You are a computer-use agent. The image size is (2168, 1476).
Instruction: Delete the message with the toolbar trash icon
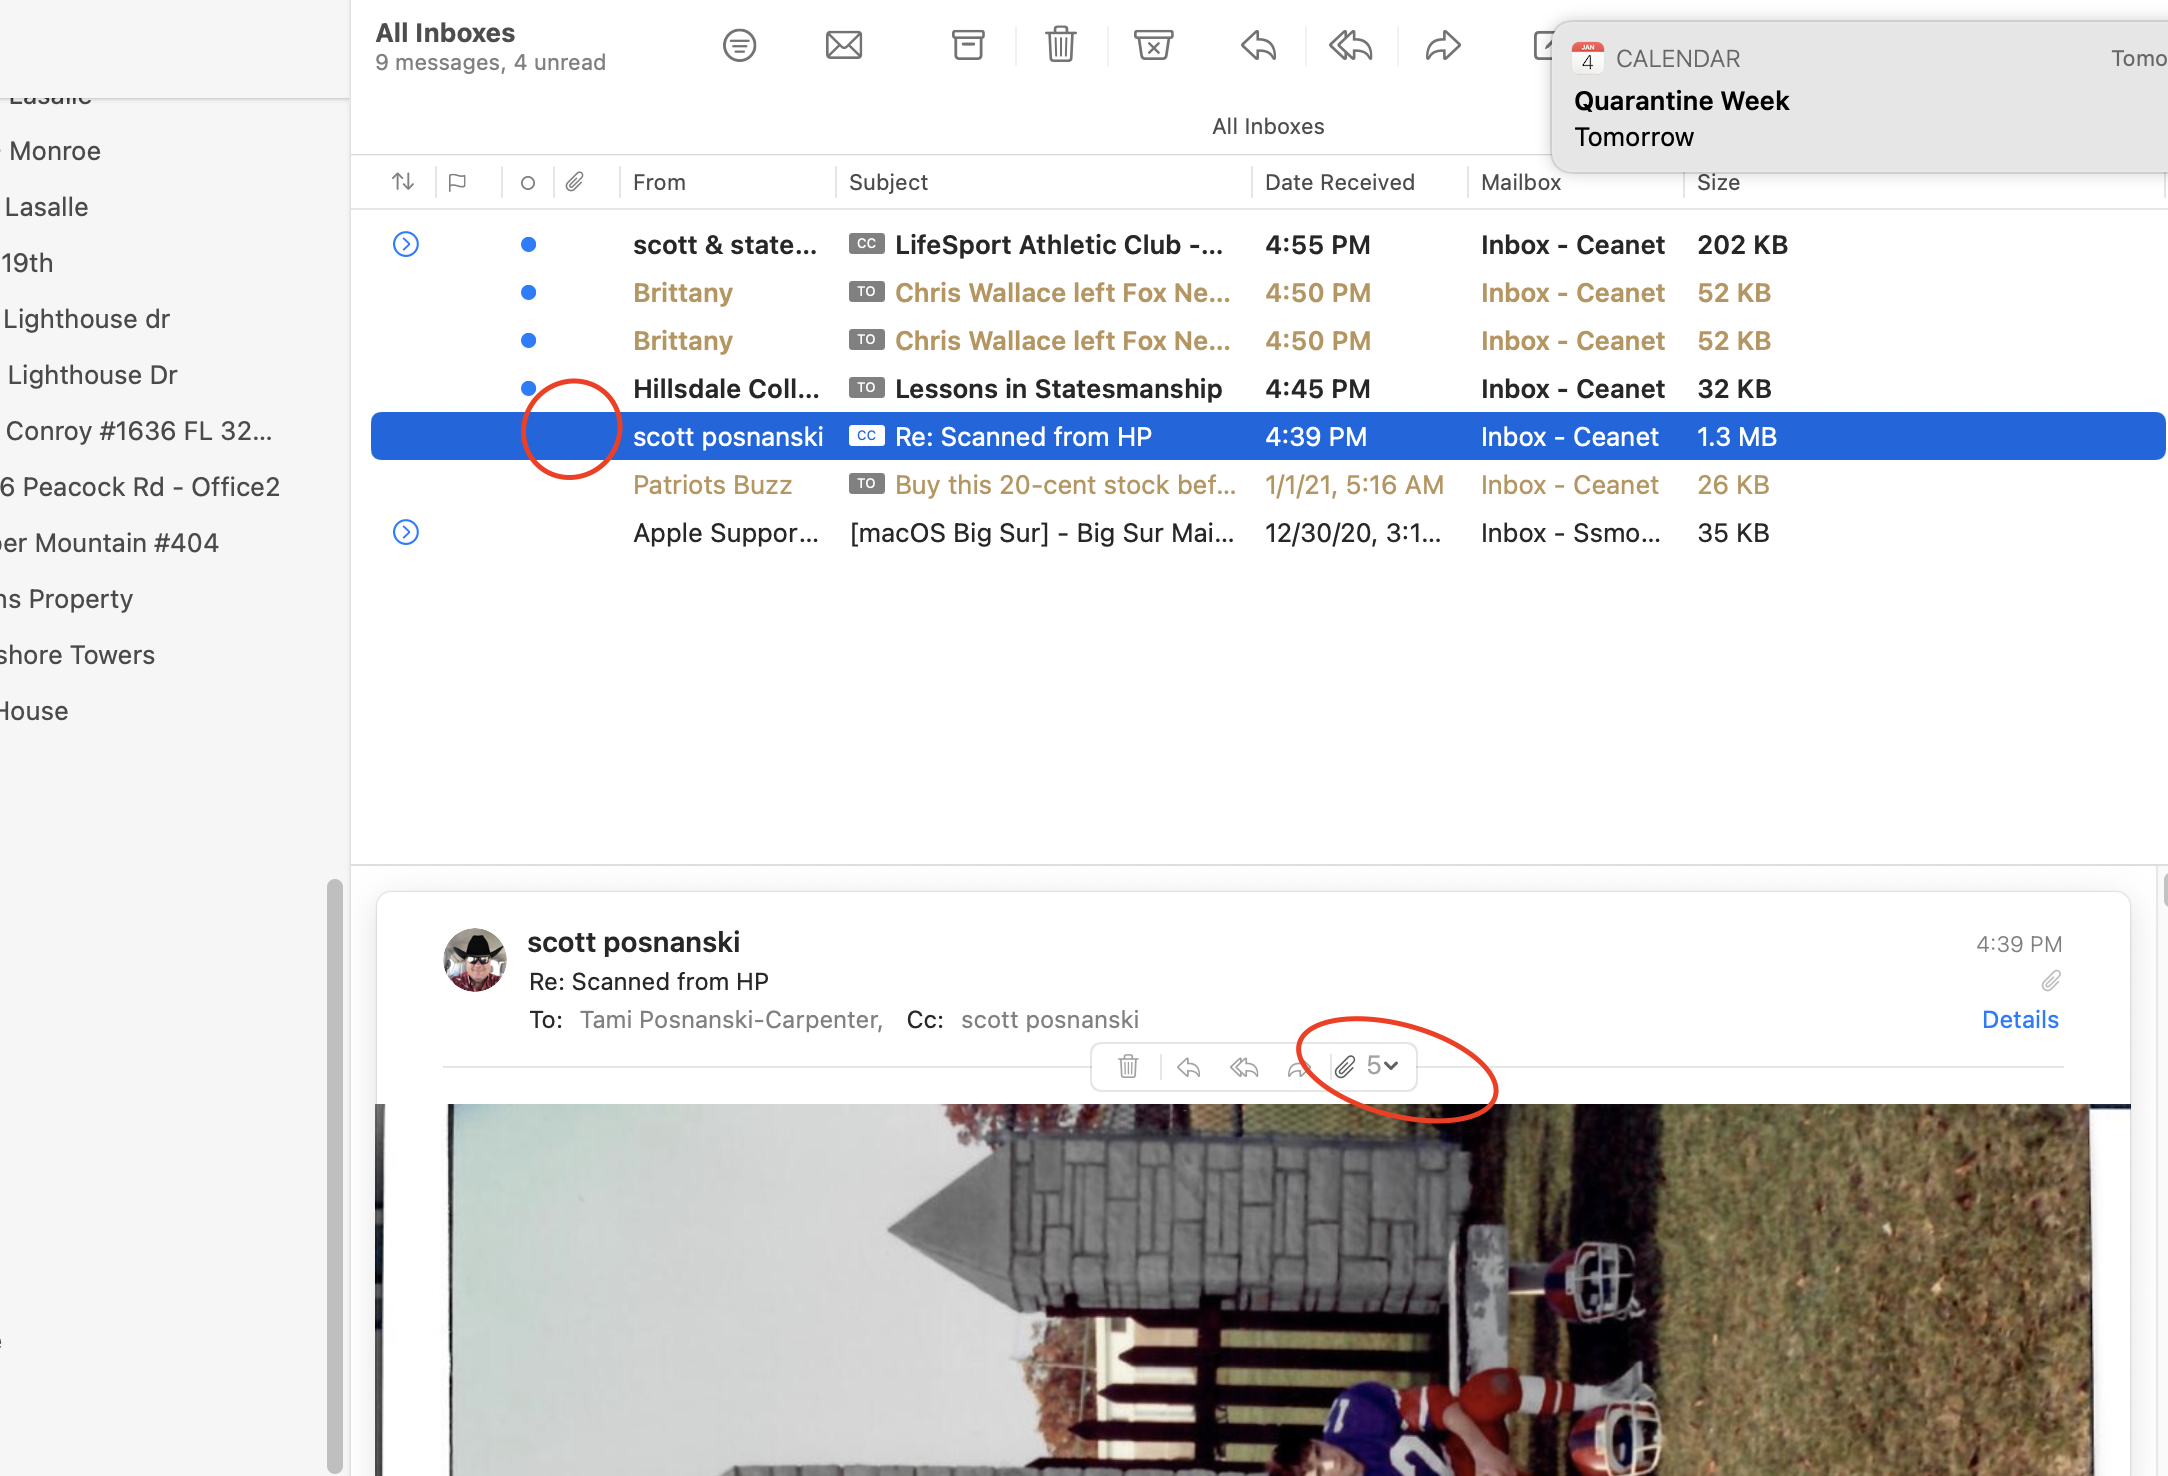[x=1060, y=45]
